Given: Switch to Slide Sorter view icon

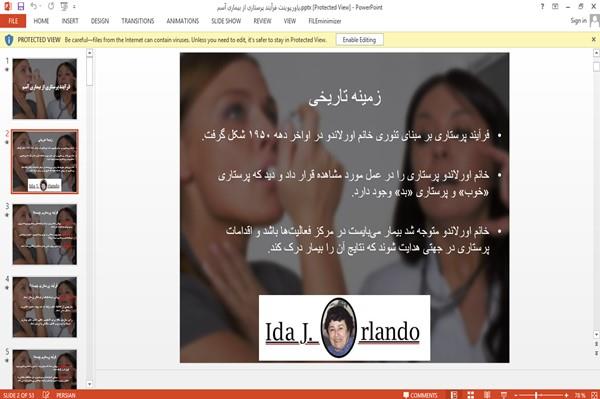Looking at the screenshot, I should [x=470, y=395].
